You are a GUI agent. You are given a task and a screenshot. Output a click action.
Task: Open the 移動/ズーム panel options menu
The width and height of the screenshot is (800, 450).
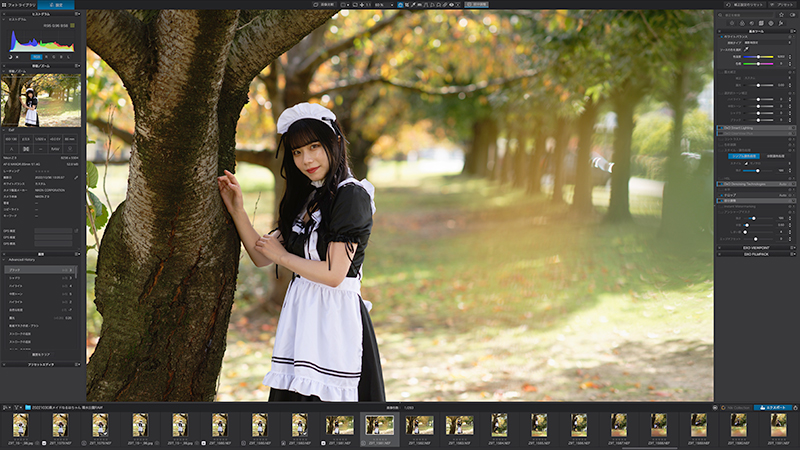pyautogui.click(x=78, y=66)
